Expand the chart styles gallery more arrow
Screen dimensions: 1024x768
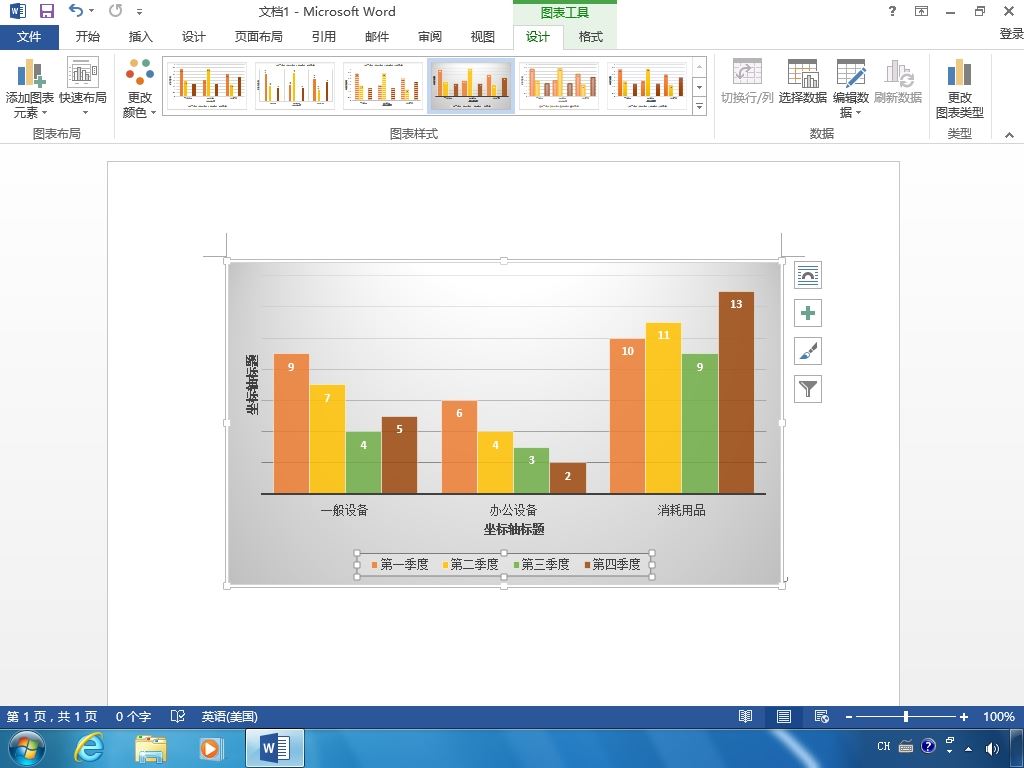tap(699, 106)
